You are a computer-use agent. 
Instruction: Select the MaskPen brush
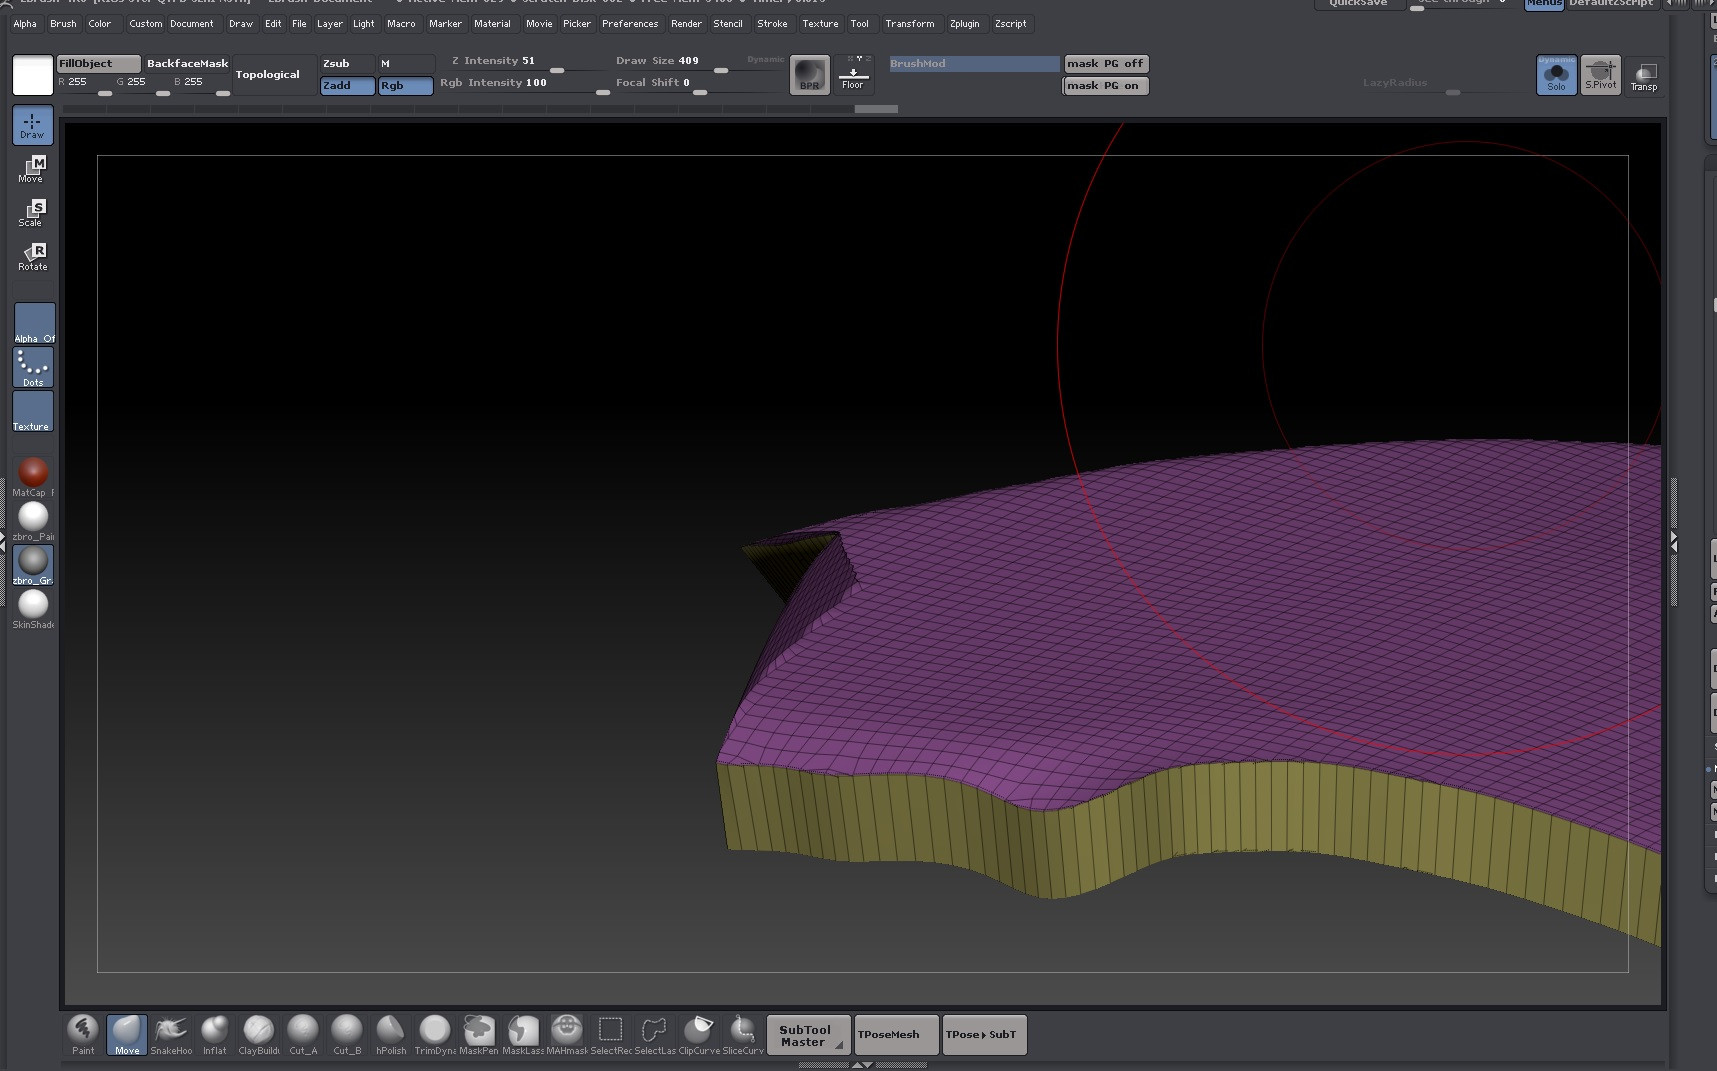pos(479,1035)
